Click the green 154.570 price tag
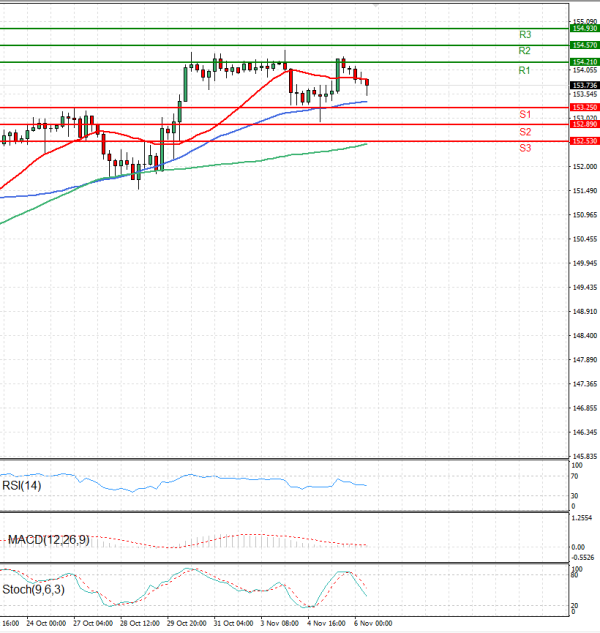 point(584,45)
